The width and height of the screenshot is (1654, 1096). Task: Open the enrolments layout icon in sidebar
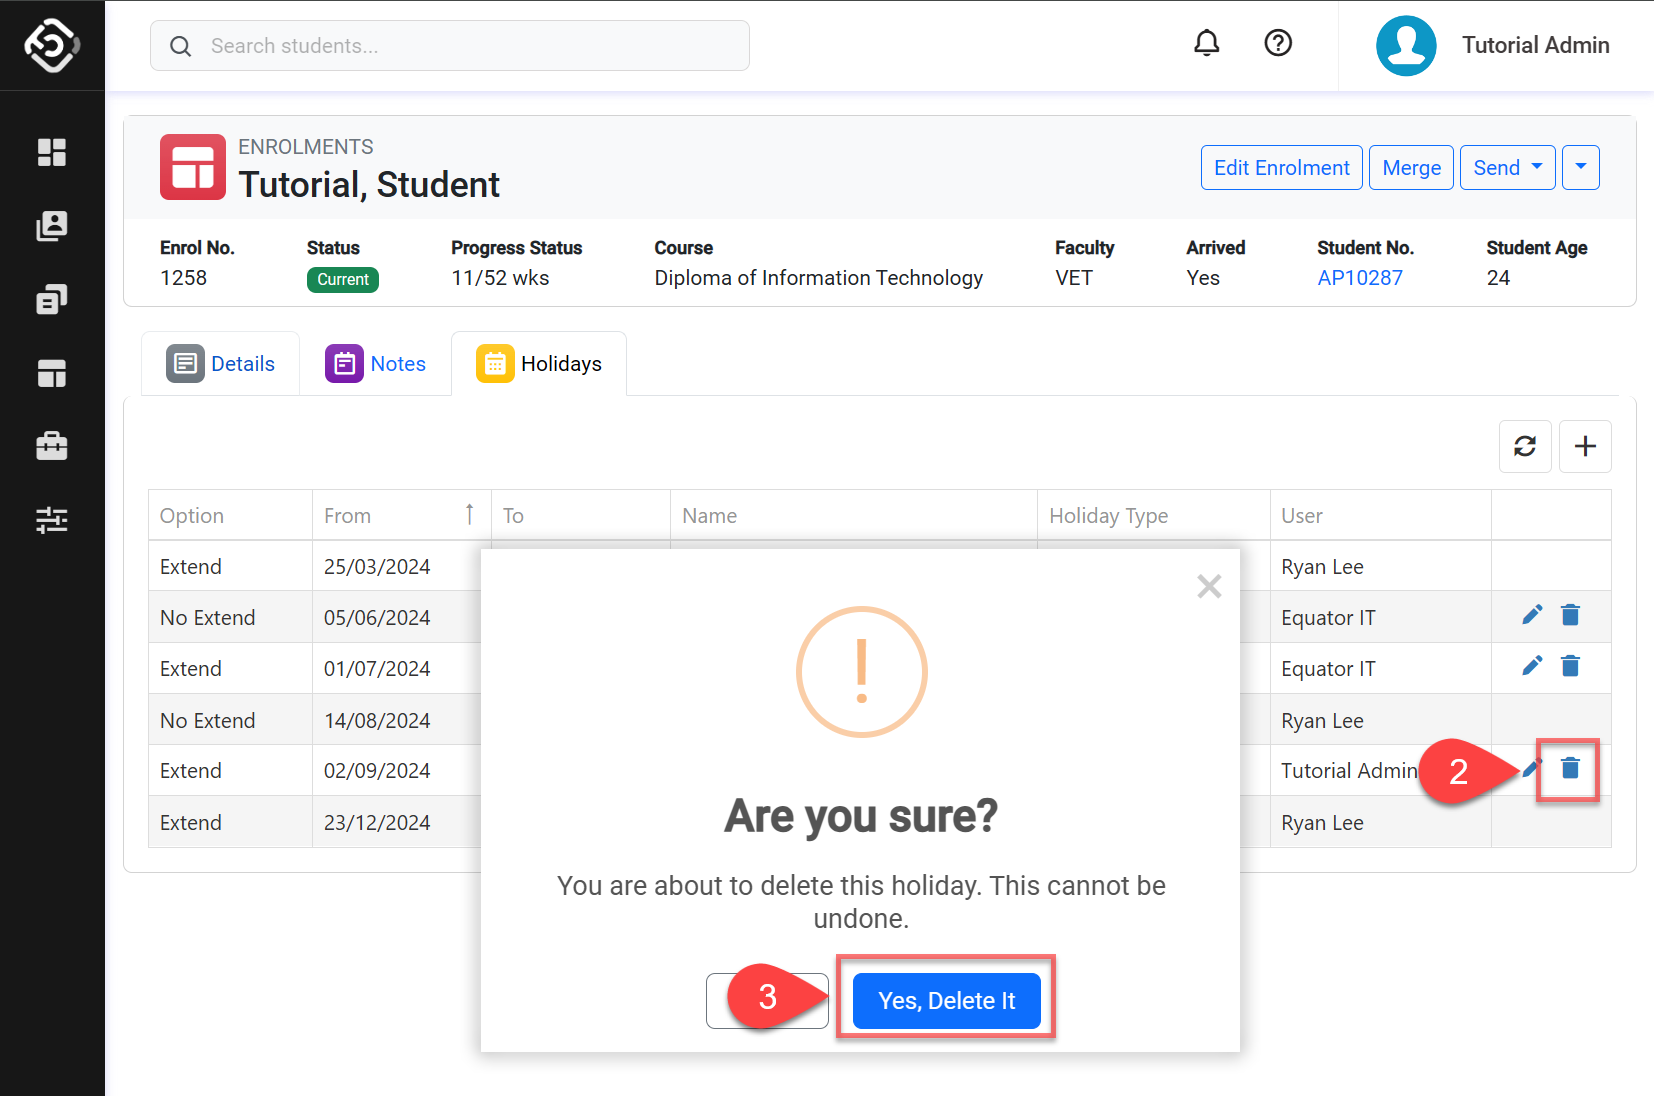pos(52,373)
